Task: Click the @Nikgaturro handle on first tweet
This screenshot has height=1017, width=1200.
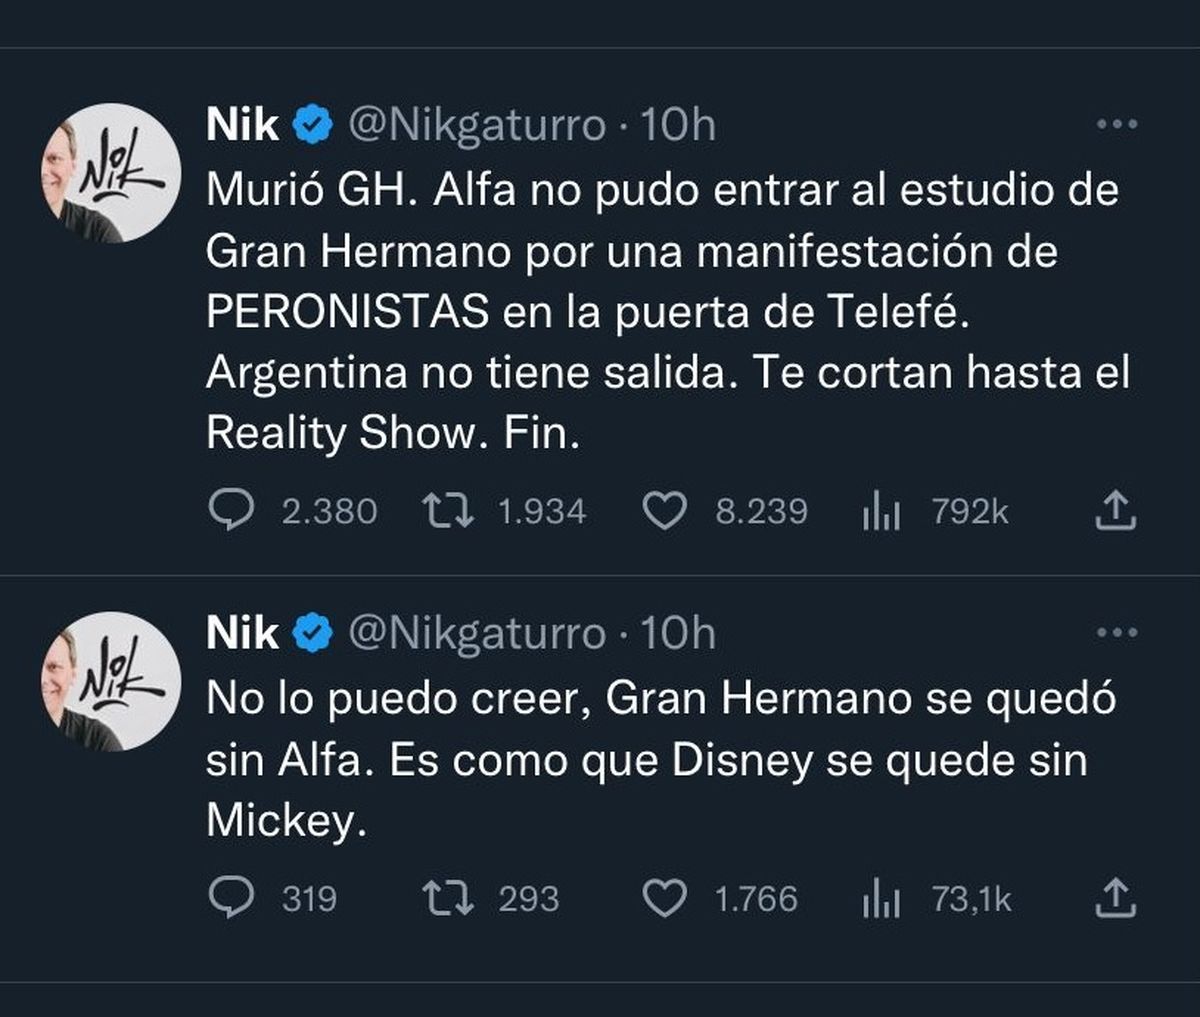Action: pyautogui.click(x=477, y=126)
